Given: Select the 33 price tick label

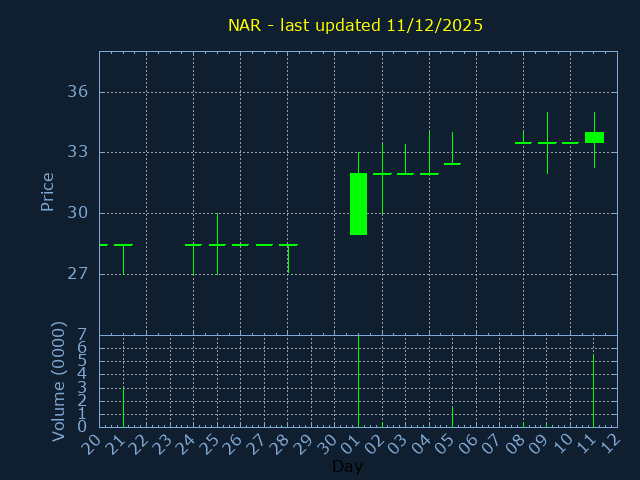Looking at the screenshot, I should click(x=77, y=153).
